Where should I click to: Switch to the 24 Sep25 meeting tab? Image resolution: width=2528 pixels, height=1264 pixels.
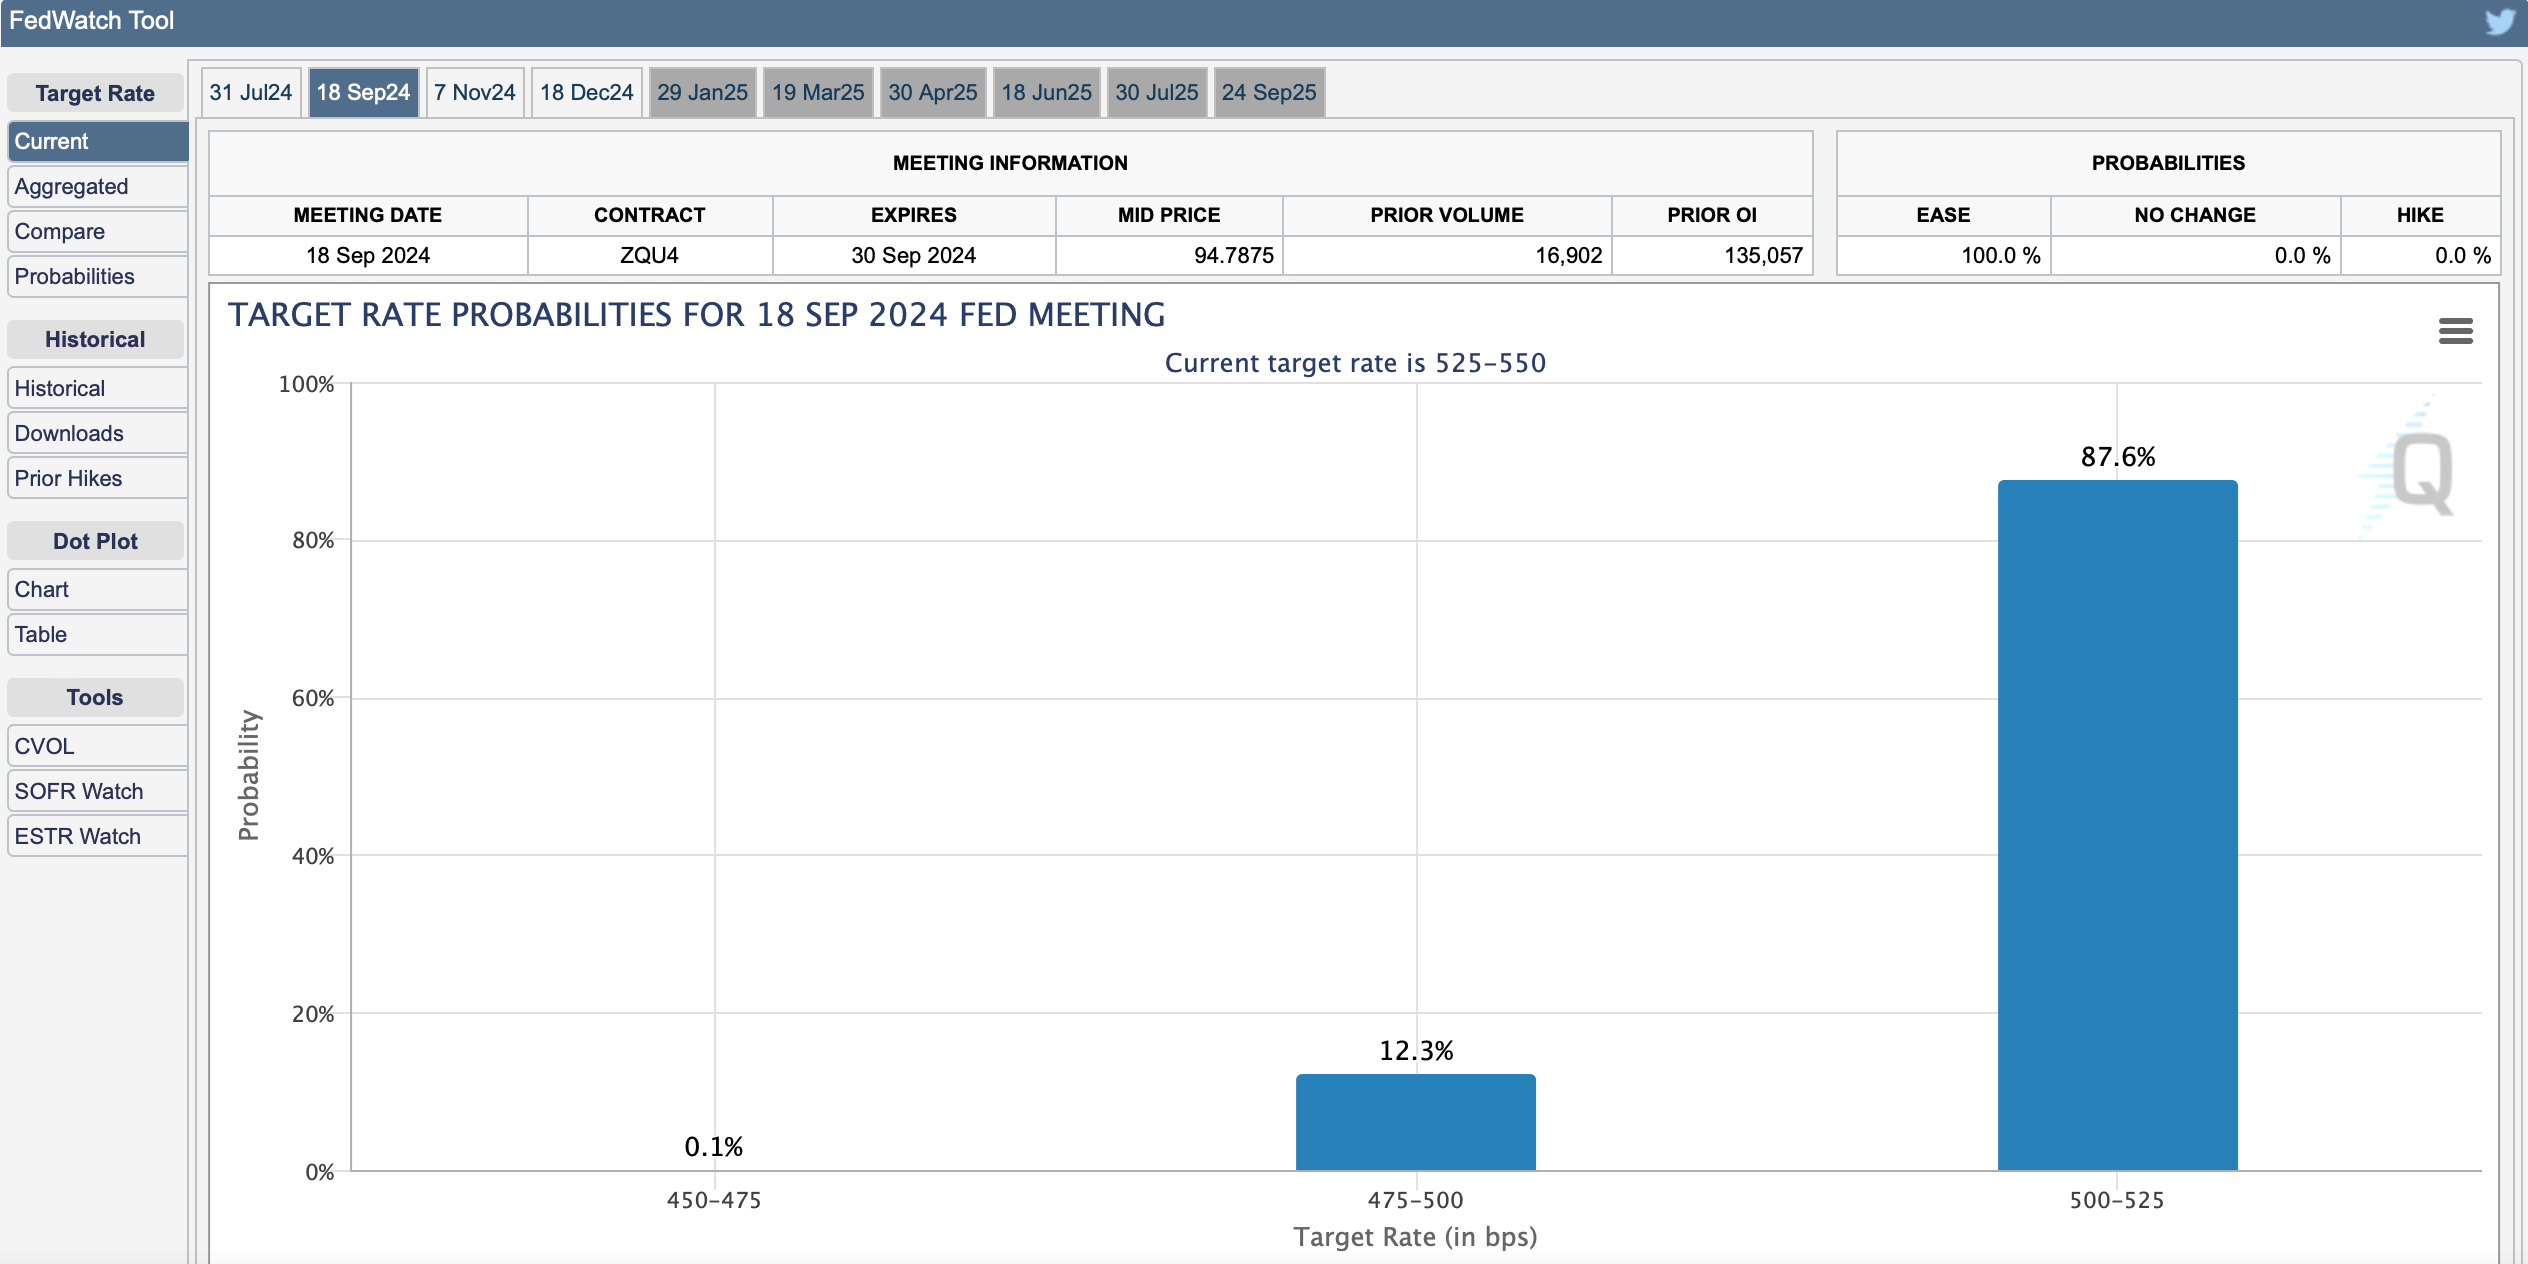tap(1268, 92)
